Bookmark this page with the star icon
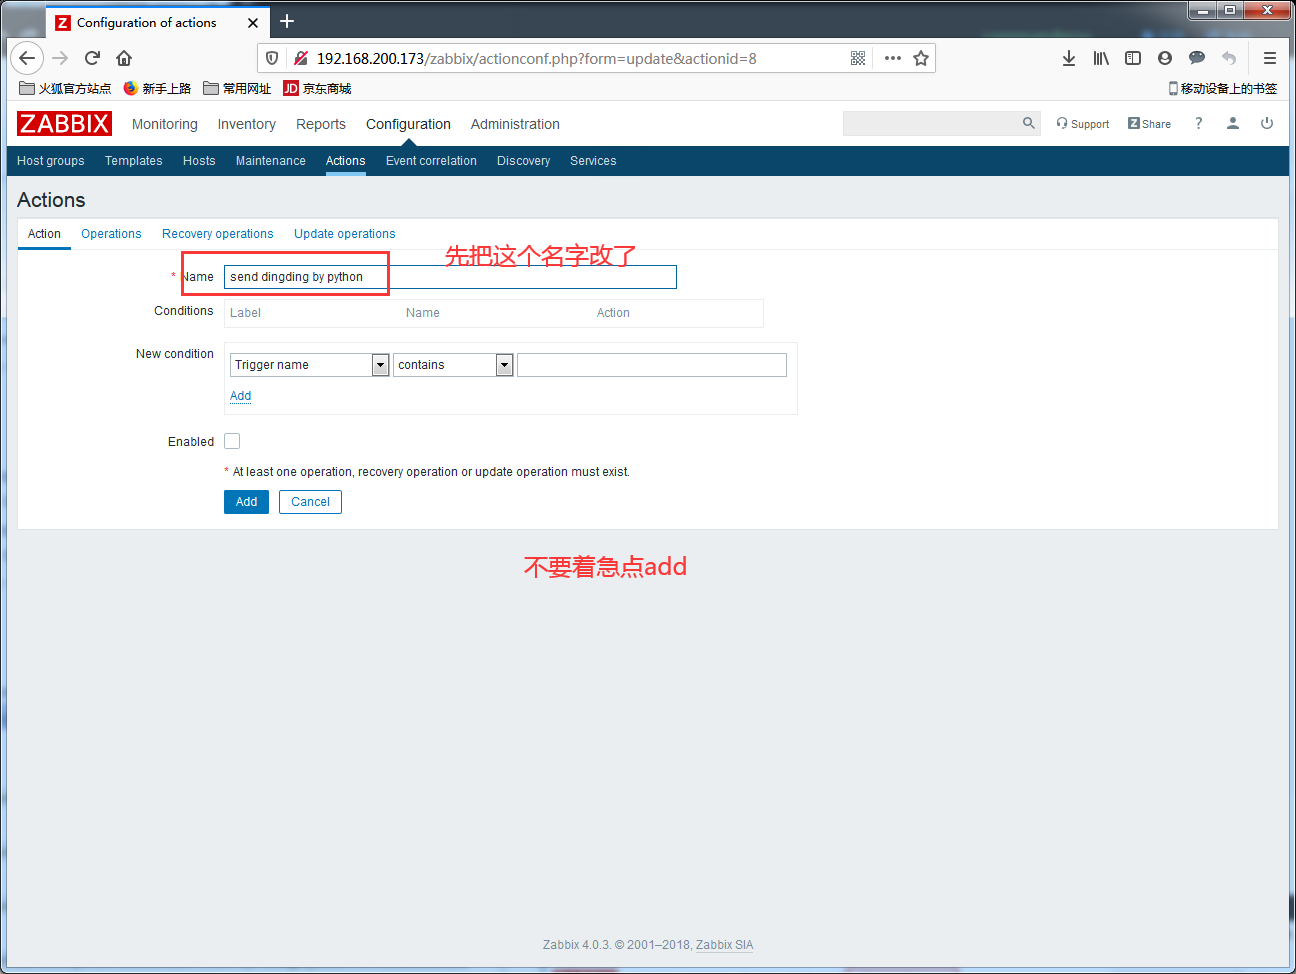 [x=921, y=58]
